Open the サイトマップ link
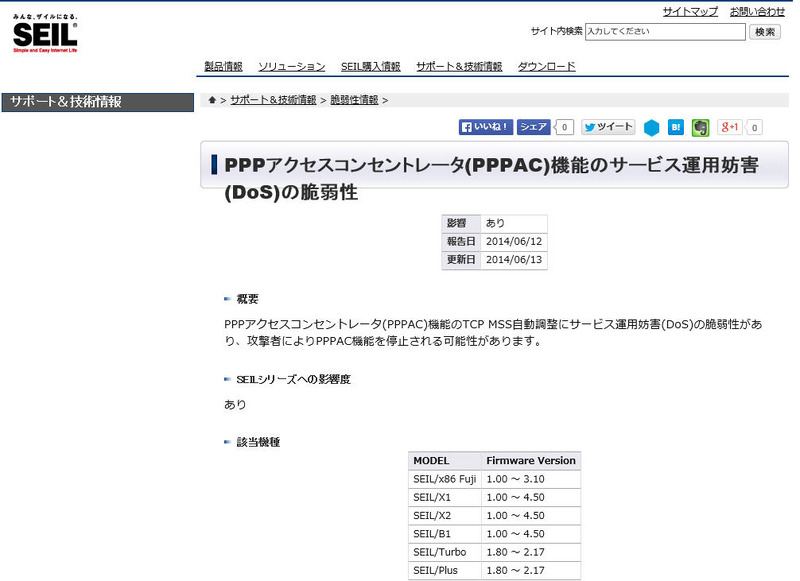Image resolution: width=800 pixels, height=581 pixels. point(690,12)
